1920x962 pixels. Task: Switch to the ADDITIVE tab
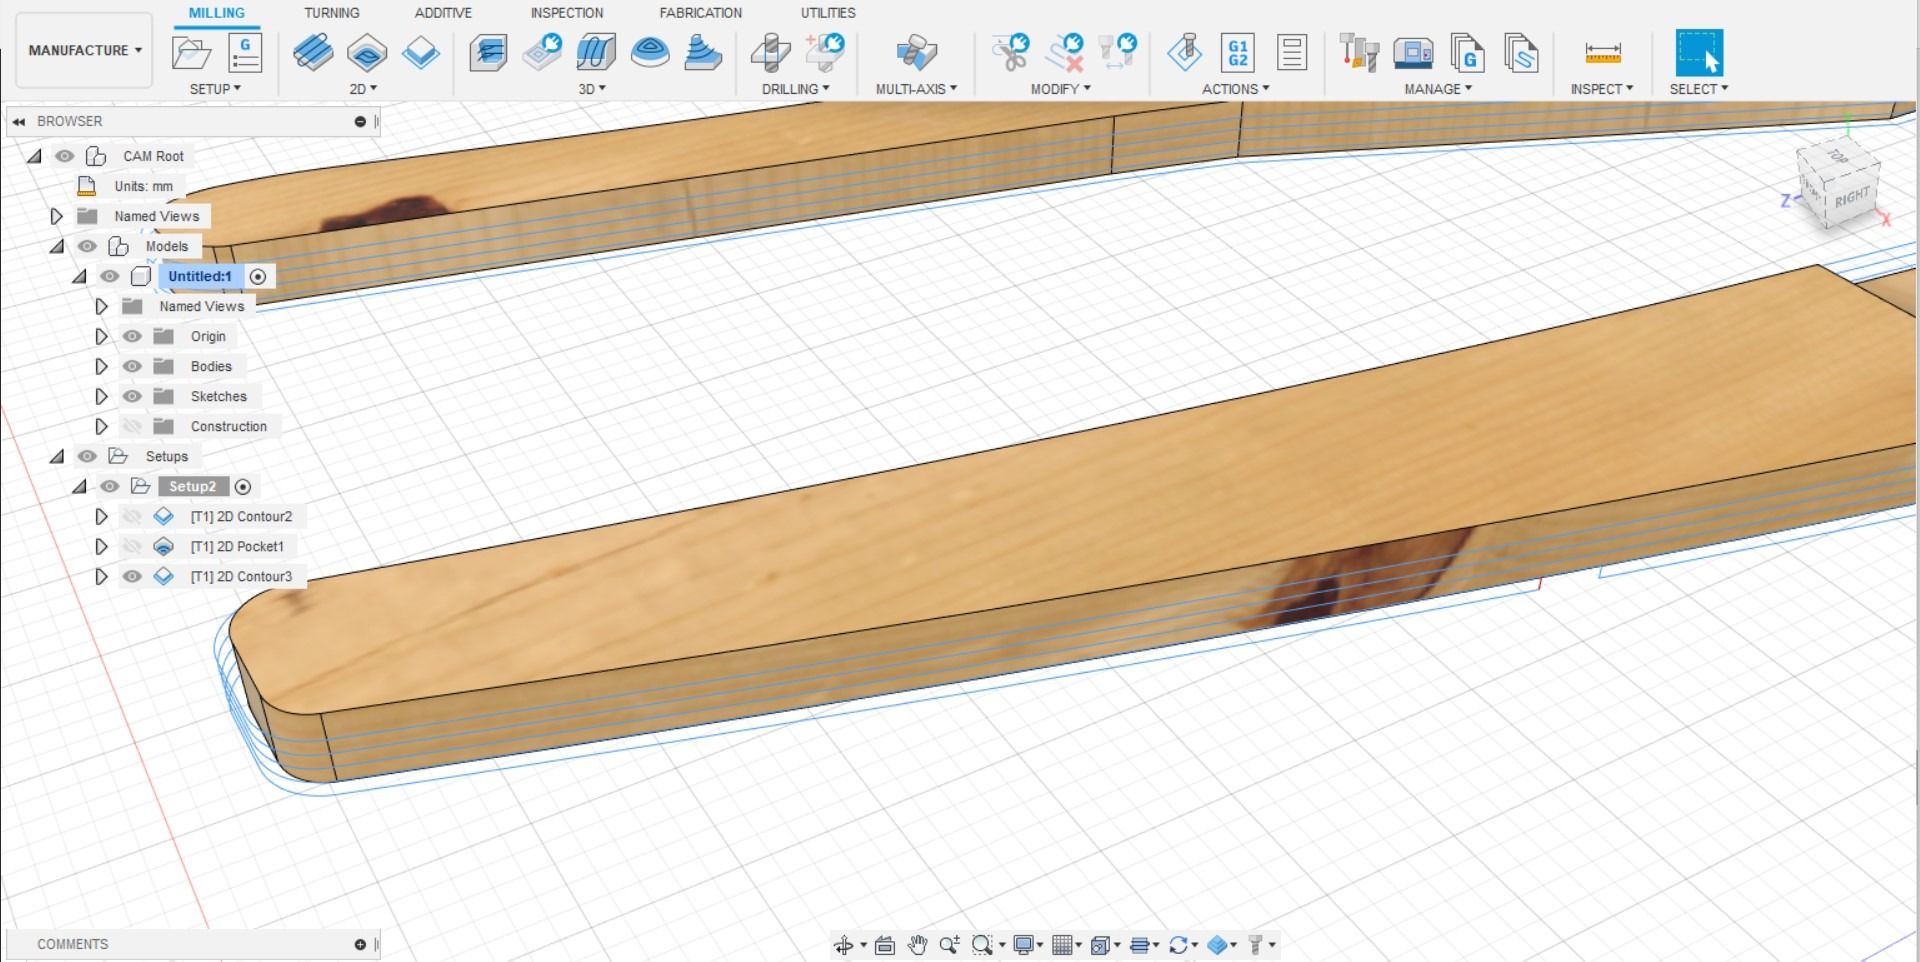pyautogui.click(x=443, y=13)
